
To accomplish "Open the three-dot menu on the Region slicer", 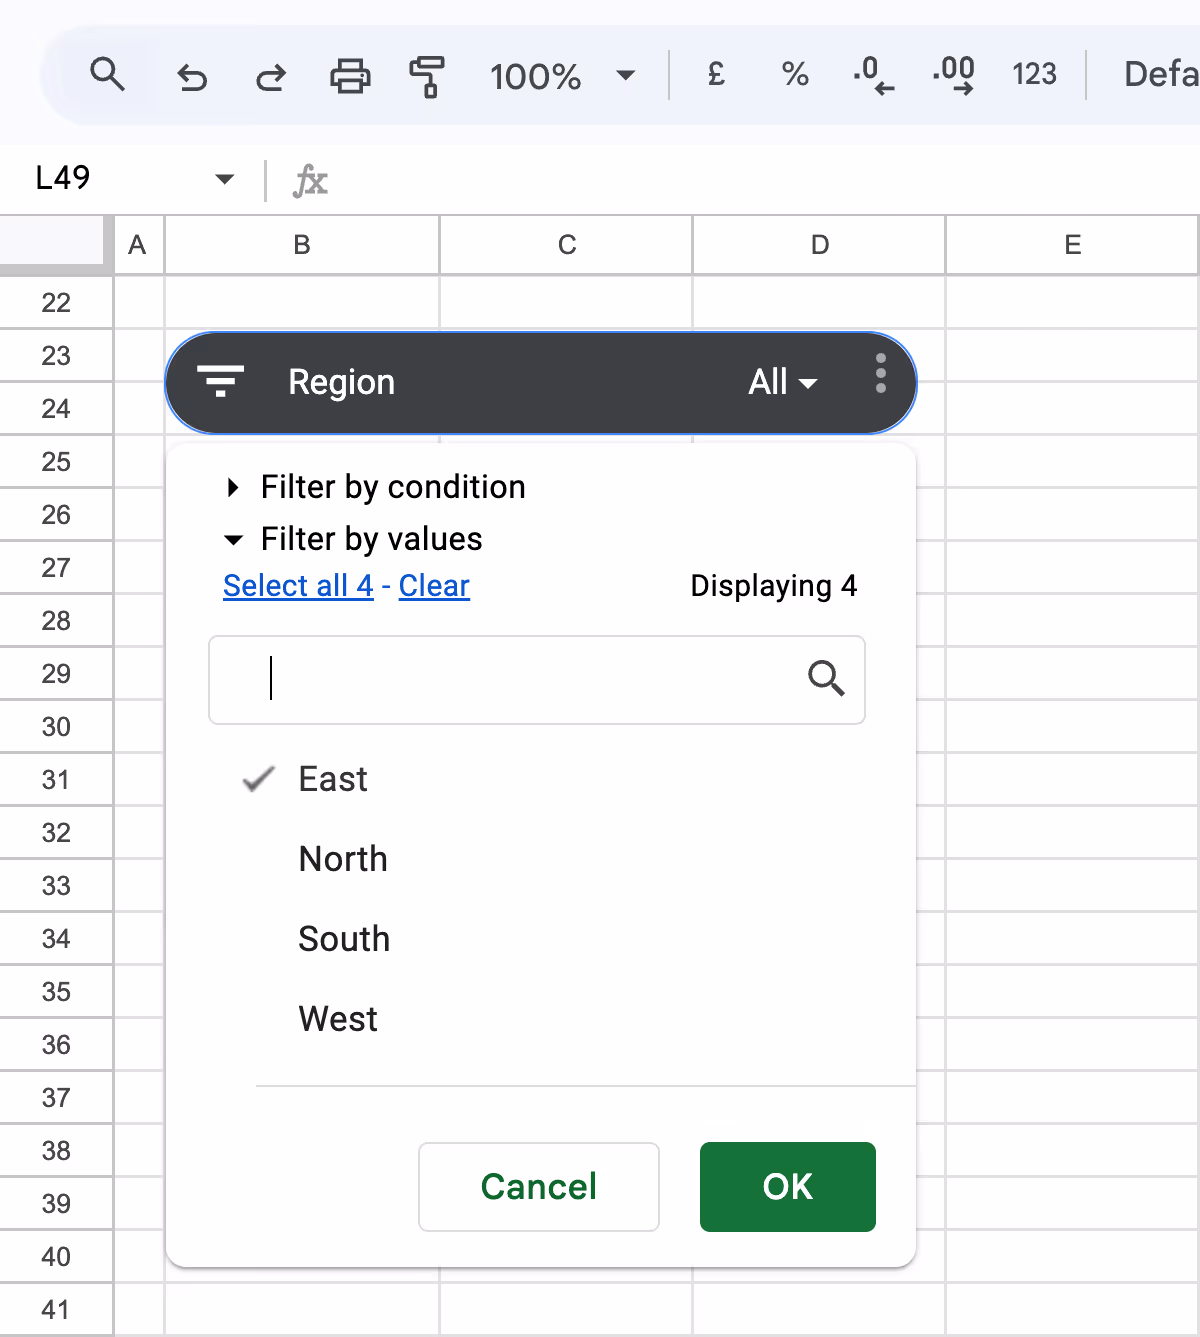I will (x=880, y=377).
